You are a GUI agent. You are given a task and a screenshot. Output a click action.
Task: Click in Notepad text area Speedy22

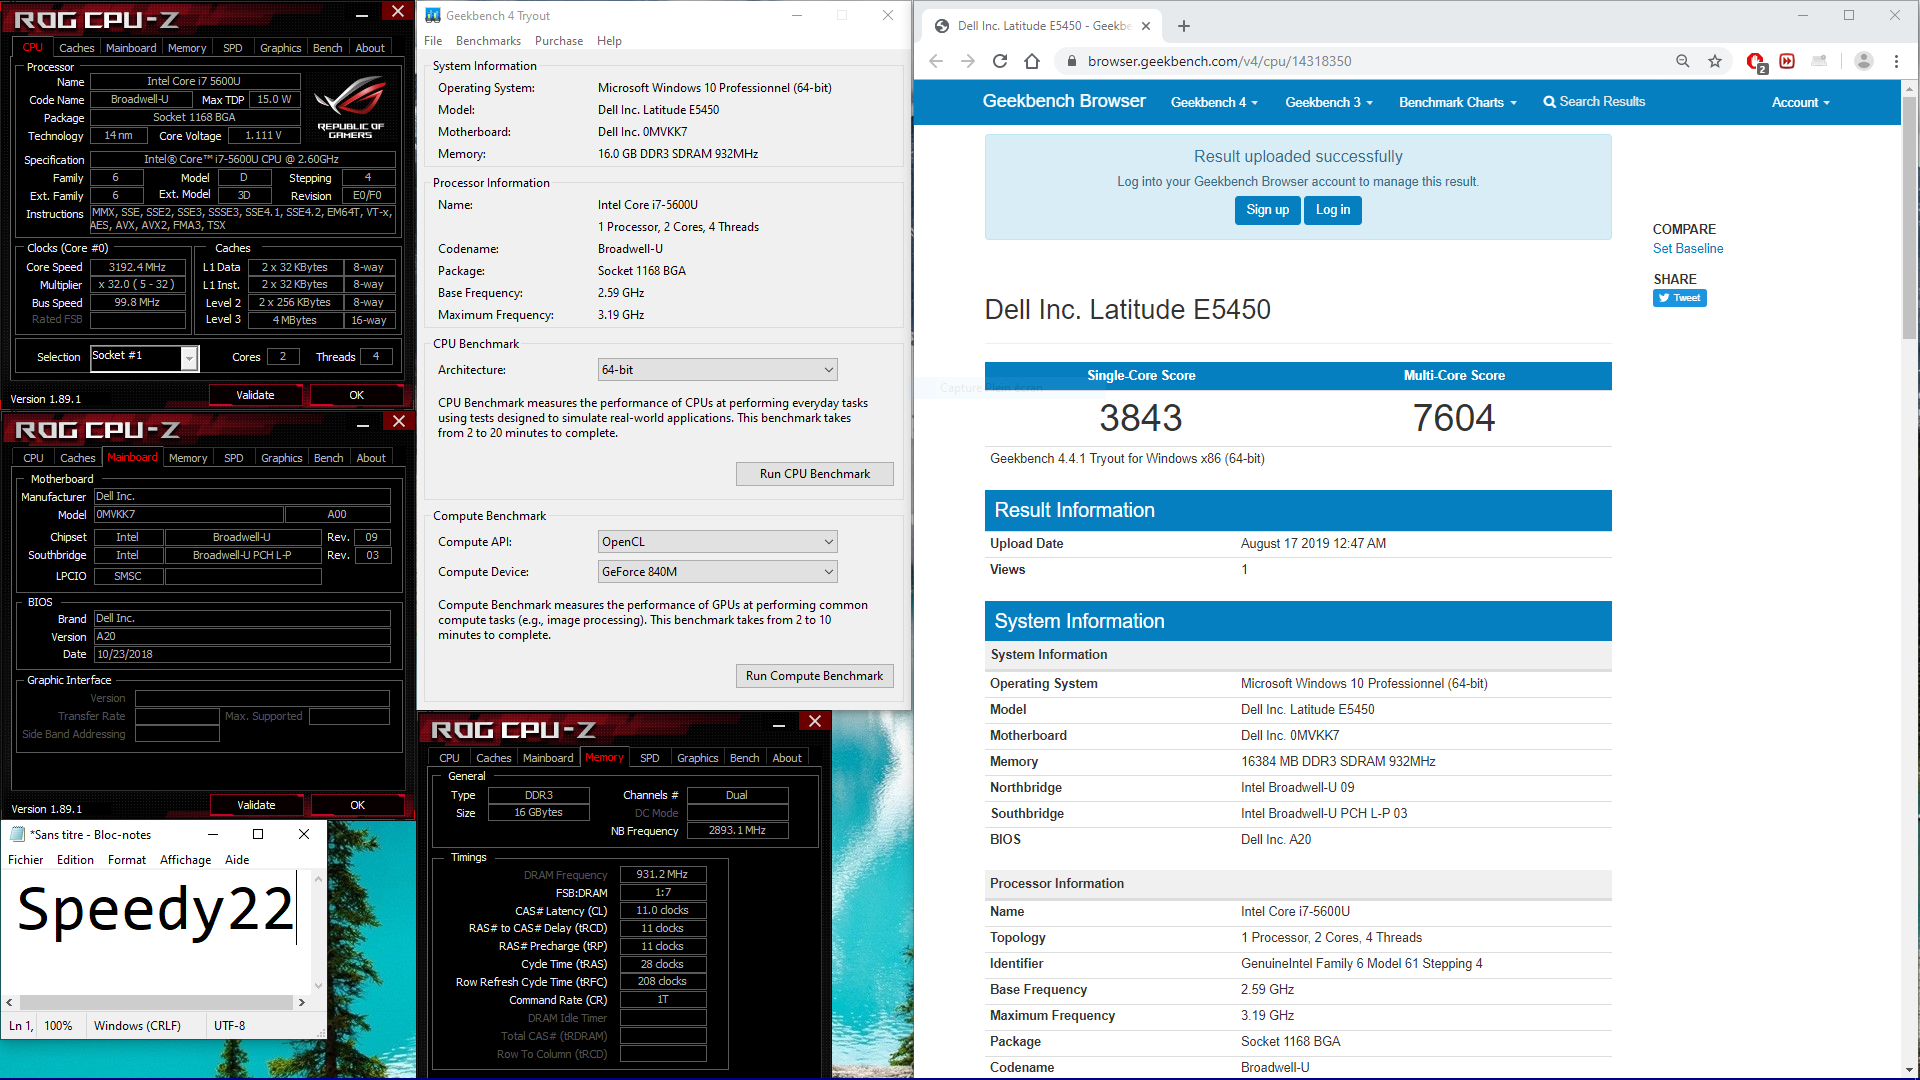point(155,910)
